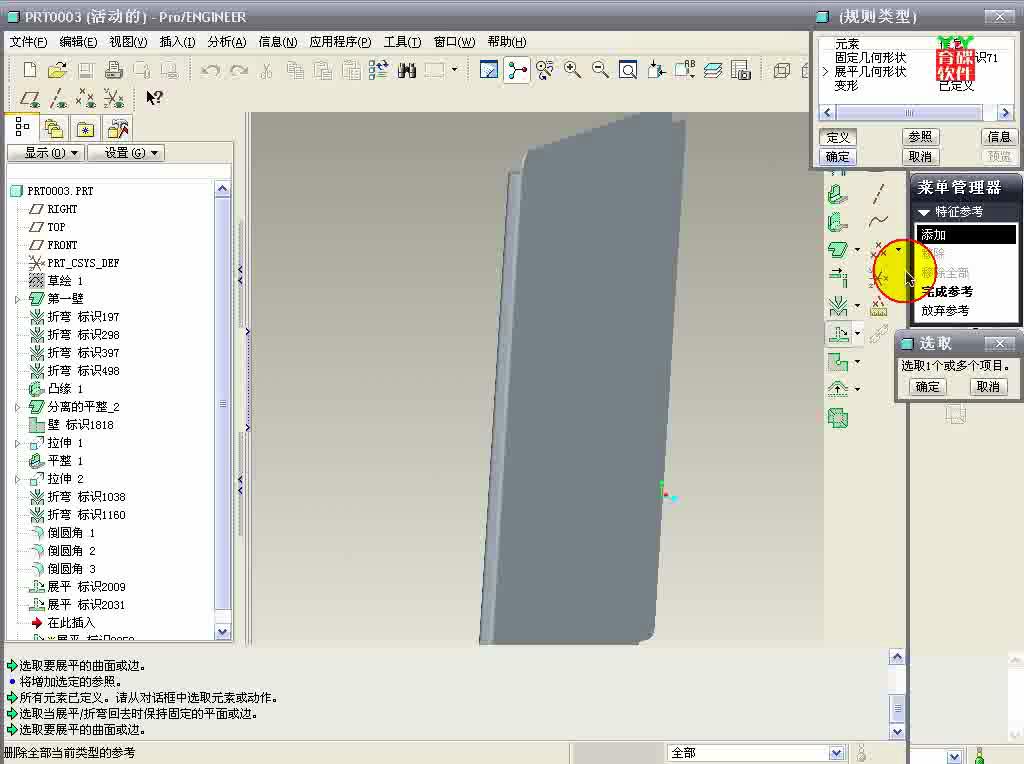Toggle the spin center display

(x=517, y=70)
